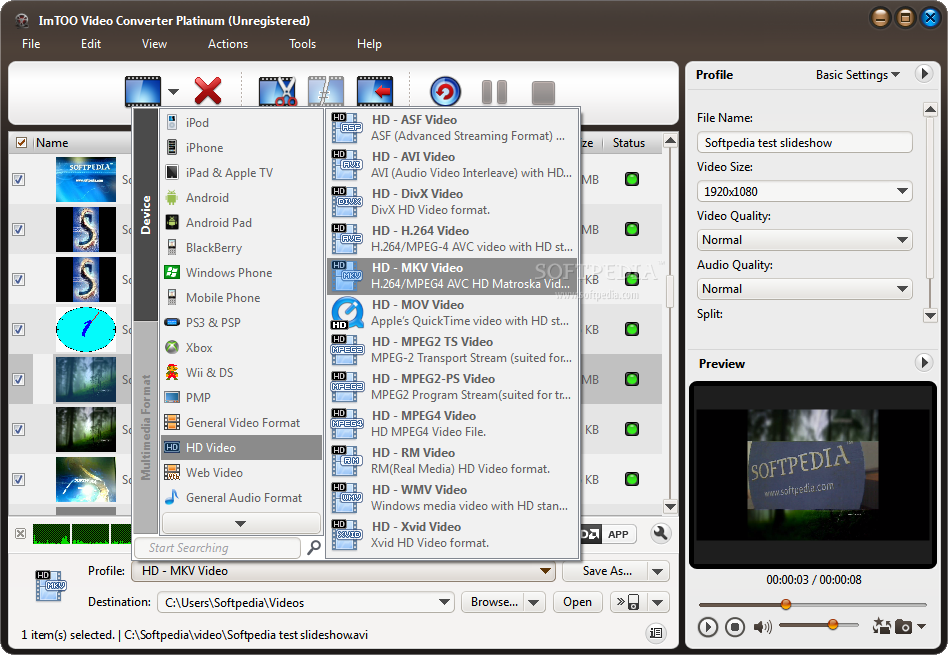
Task: Pick HD - RM Video icon
Action: pos(346,460)
